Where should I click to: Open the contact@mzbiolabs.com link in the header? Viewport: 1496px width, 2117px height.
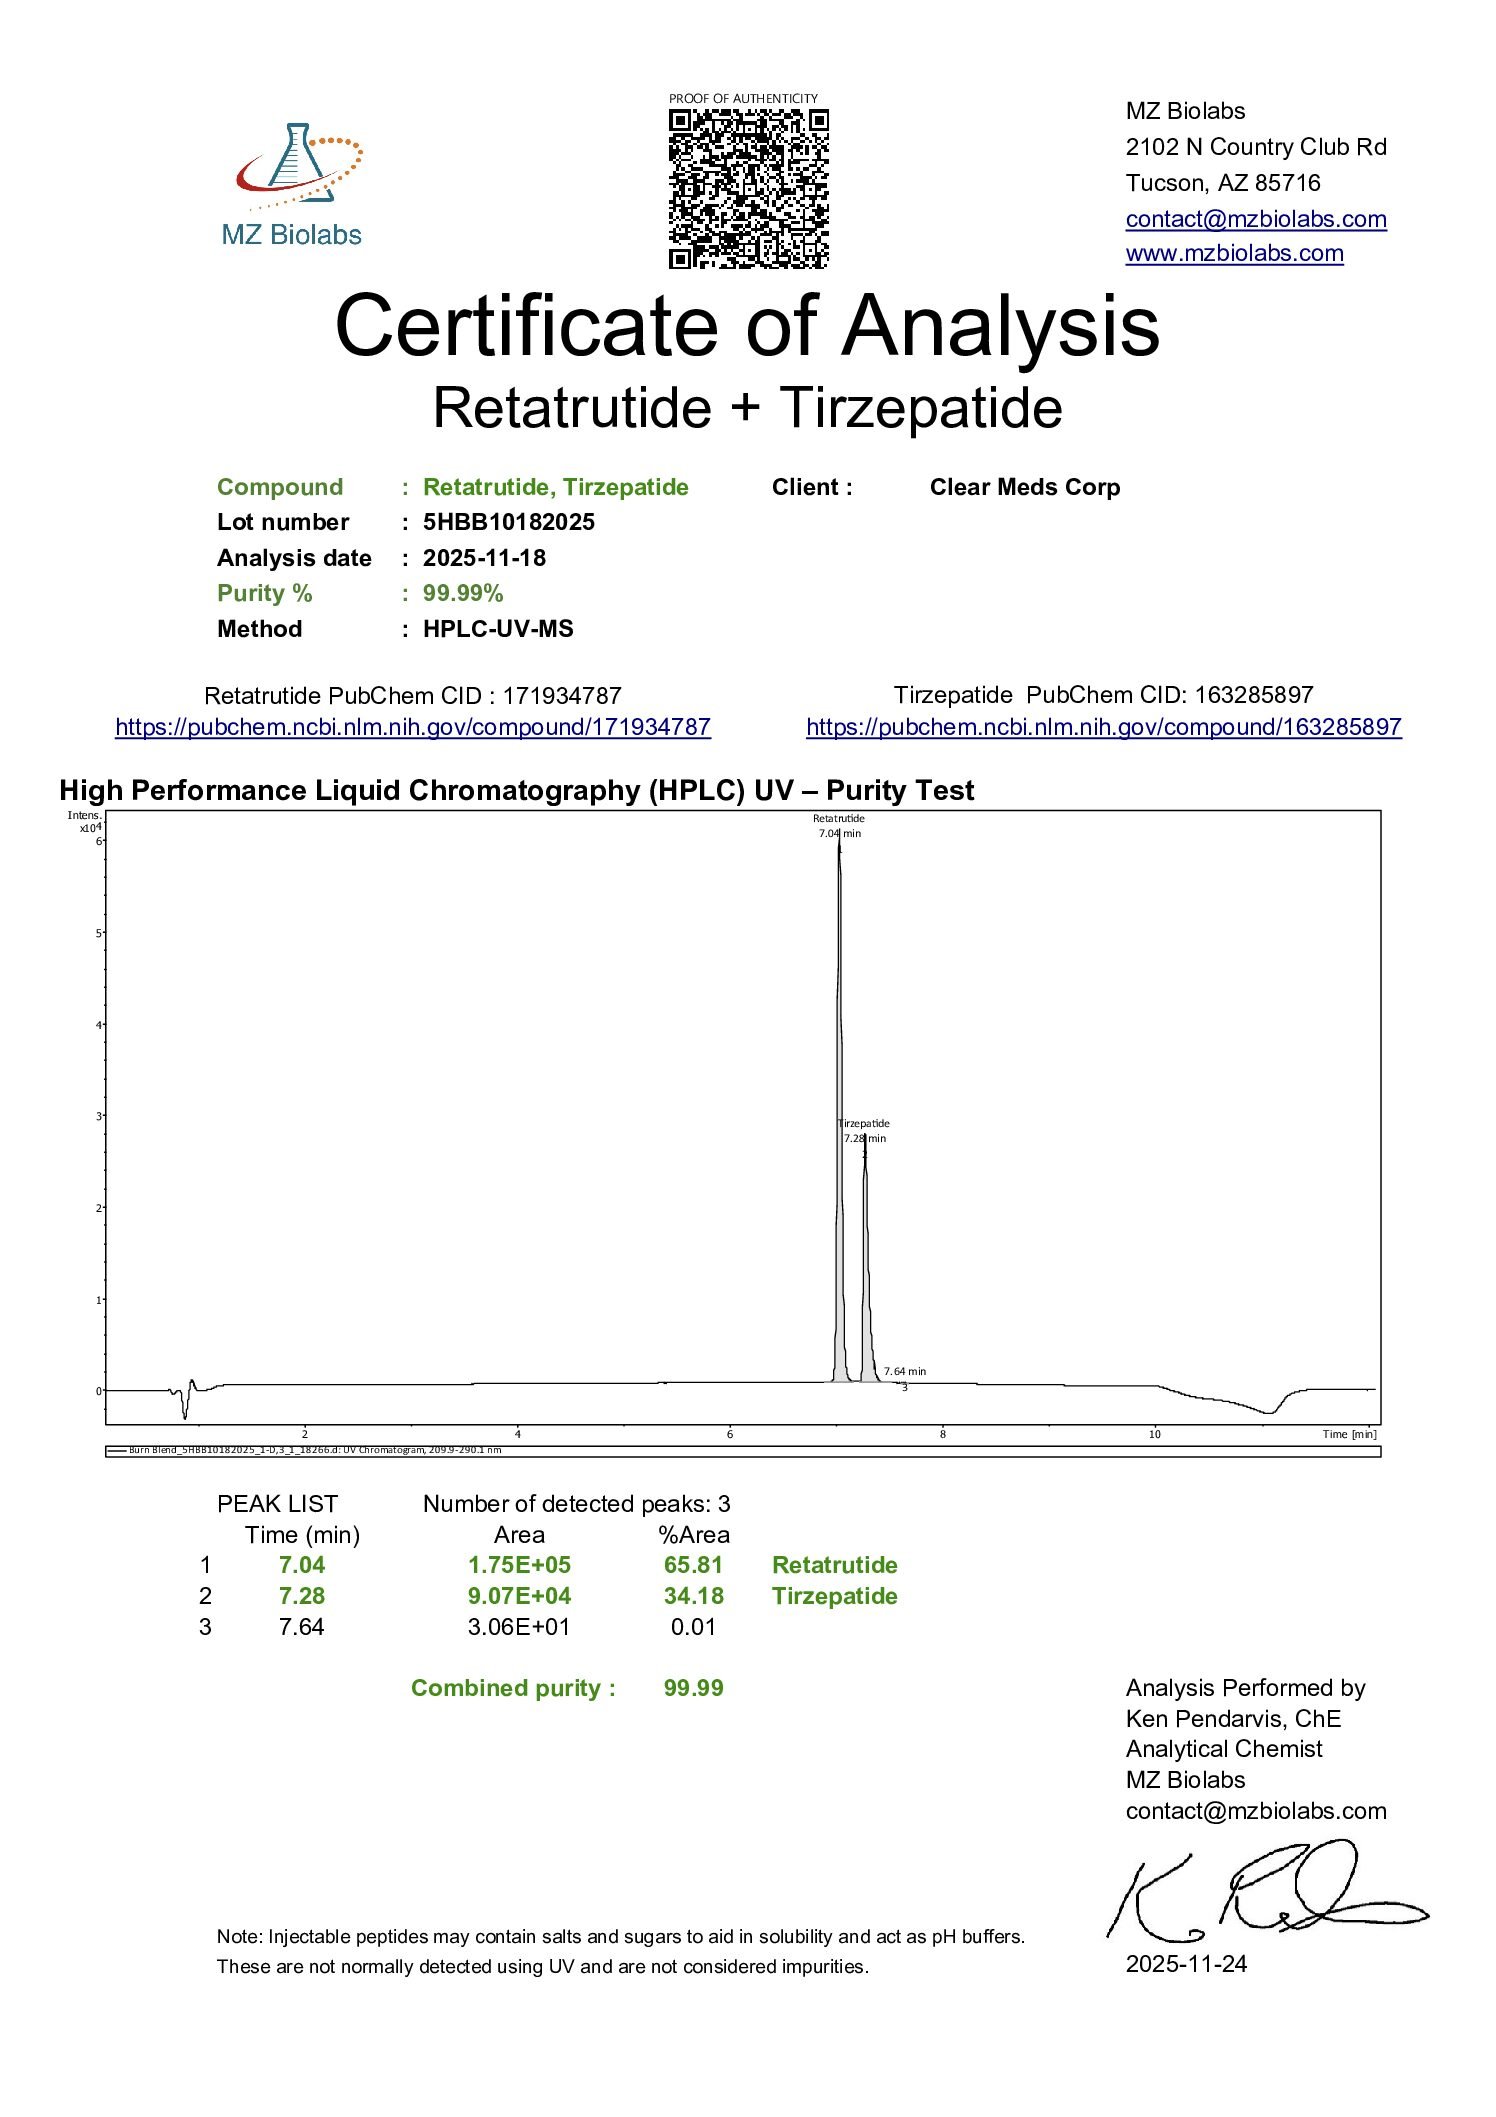point(1255,219)
